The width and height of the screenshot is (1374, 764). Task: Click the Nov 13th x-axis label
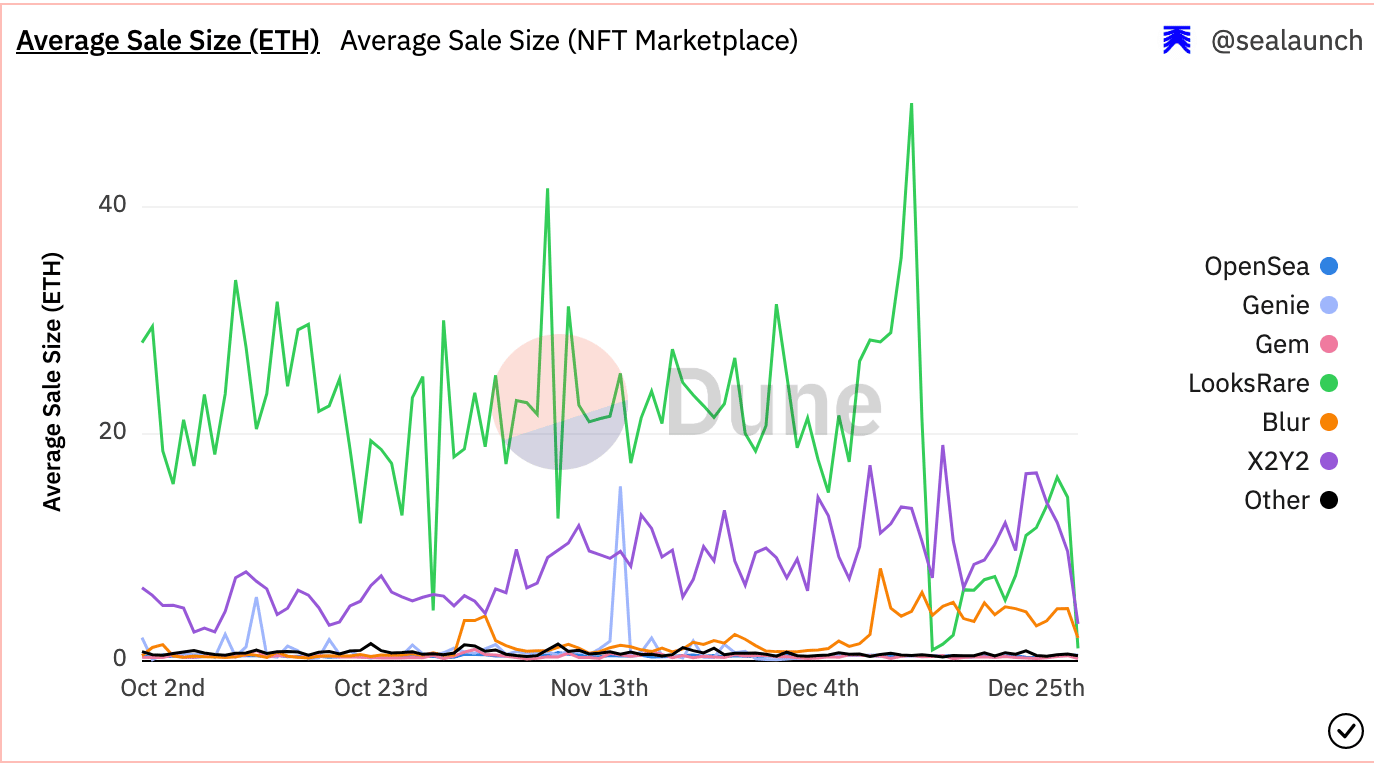[599, 688]
